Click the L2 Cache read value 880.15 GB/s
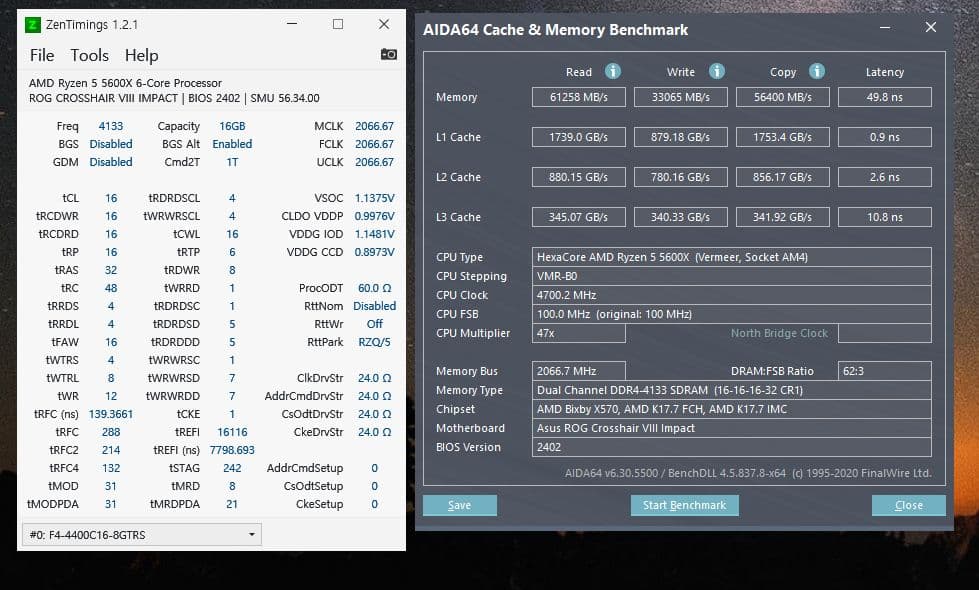 (x=579, y=177)
